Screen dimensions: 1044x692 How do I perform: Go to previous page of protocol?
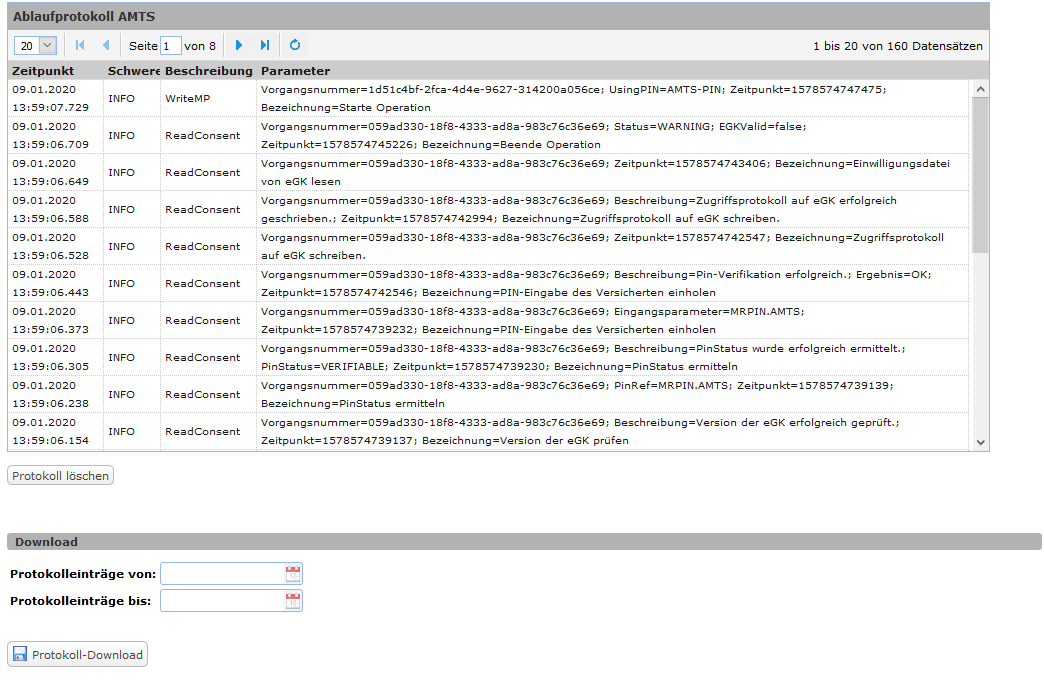coord(106,45)
